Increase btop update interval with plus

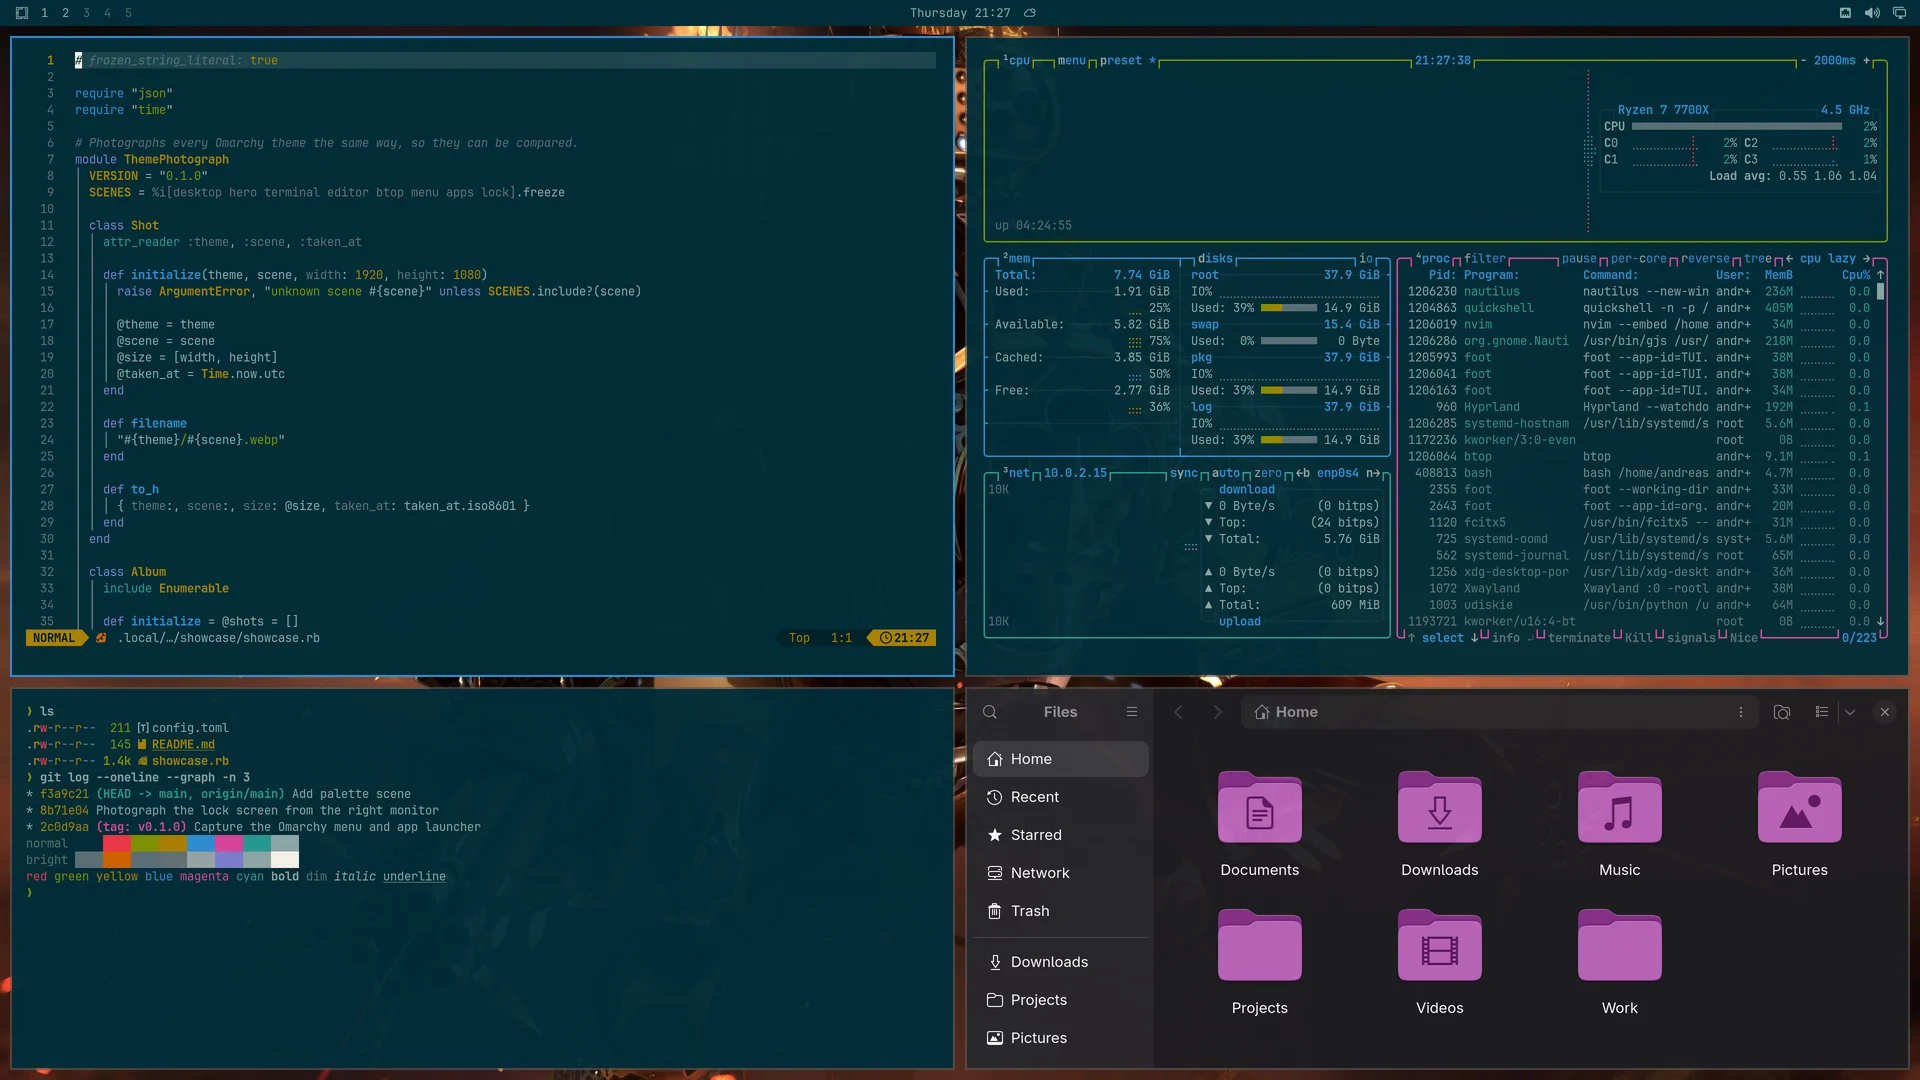[1866, 61]
